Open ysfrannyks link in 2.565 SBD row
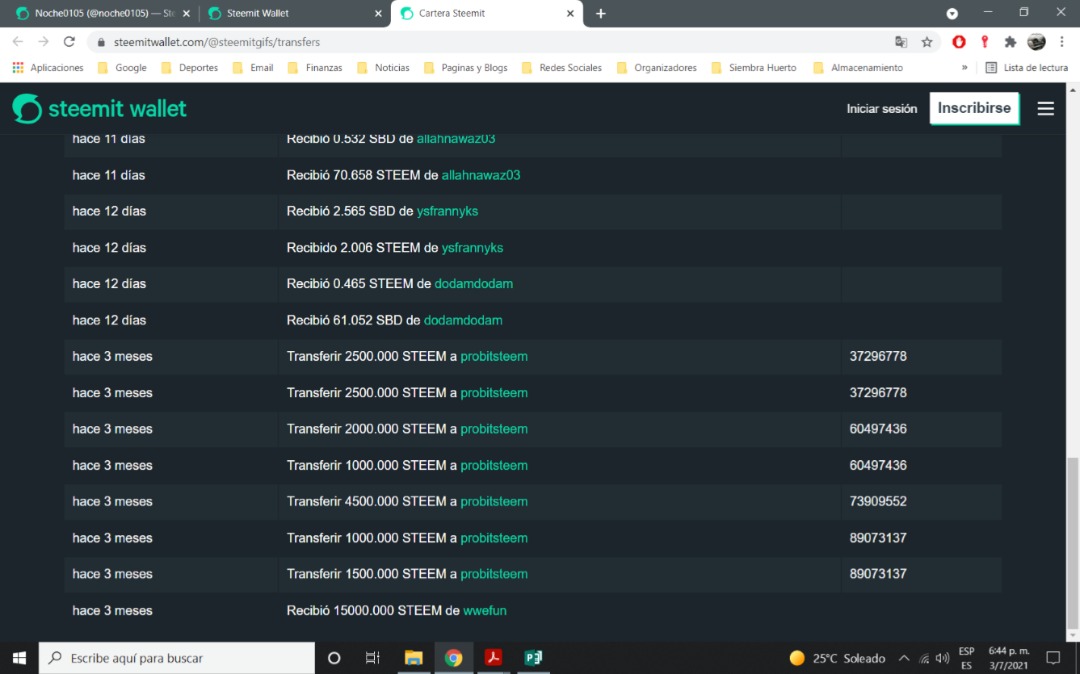1080x674 pixels. point(447,211)
